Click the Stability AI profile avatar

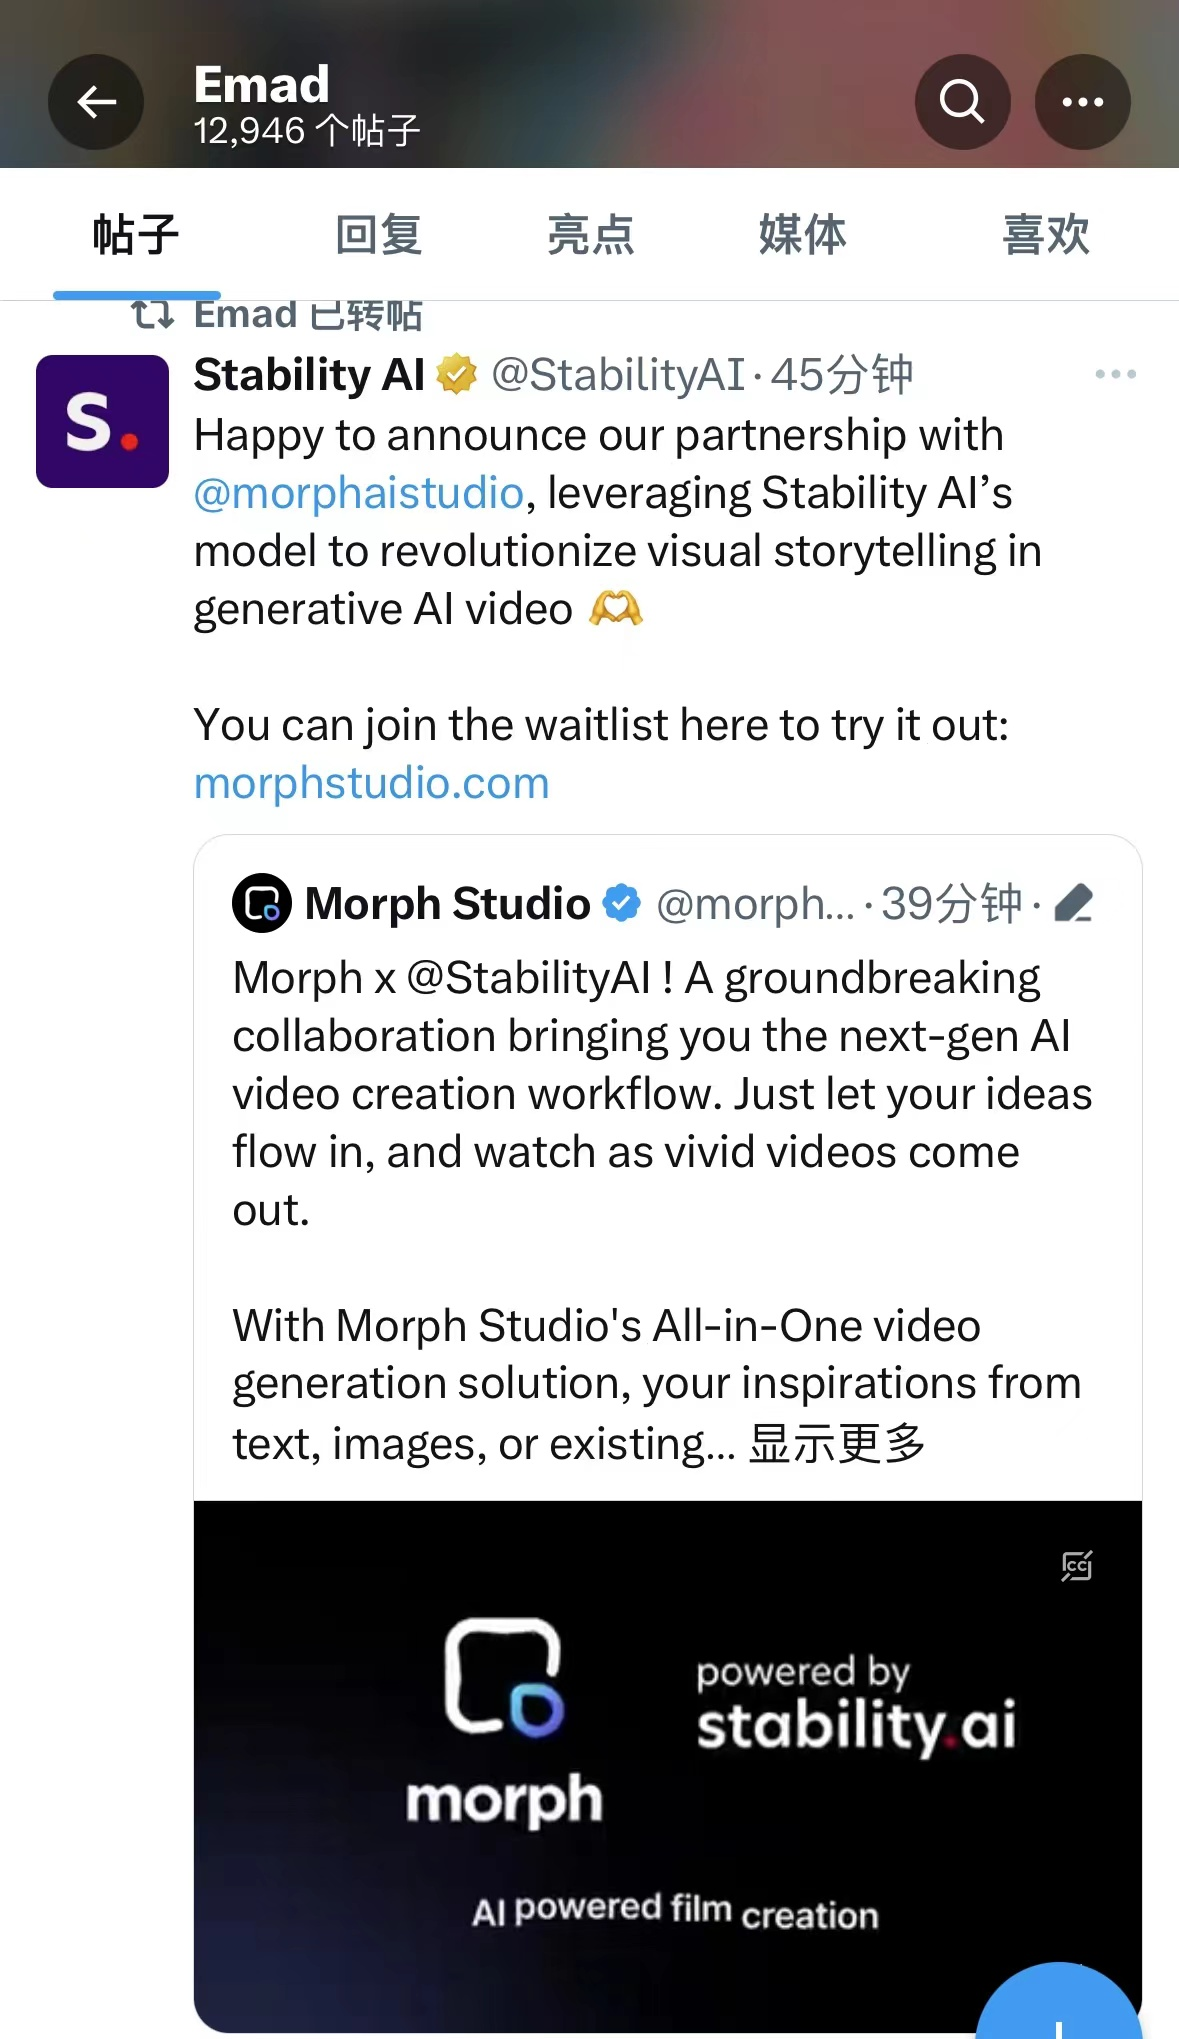coord(102,423)
